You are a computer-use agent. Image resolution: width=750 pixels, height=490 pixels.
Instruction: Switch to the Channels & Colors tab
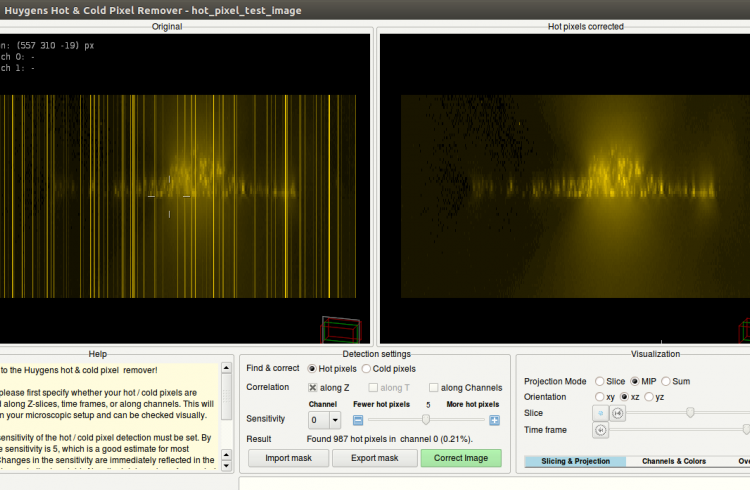click(675, 462)
